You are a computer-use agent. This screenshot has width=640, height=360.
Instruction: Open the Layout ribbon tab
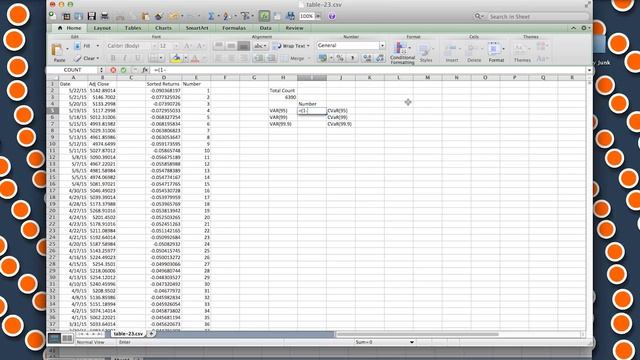pyautogui.click(x=102, y=28)
